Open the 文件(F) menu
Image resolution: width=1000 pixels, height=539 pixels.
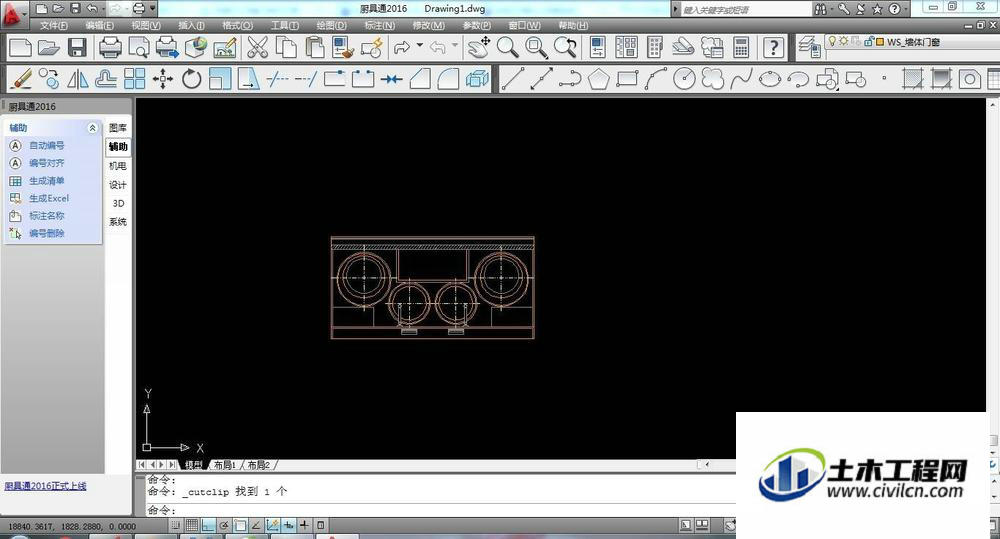click(54, 26)
